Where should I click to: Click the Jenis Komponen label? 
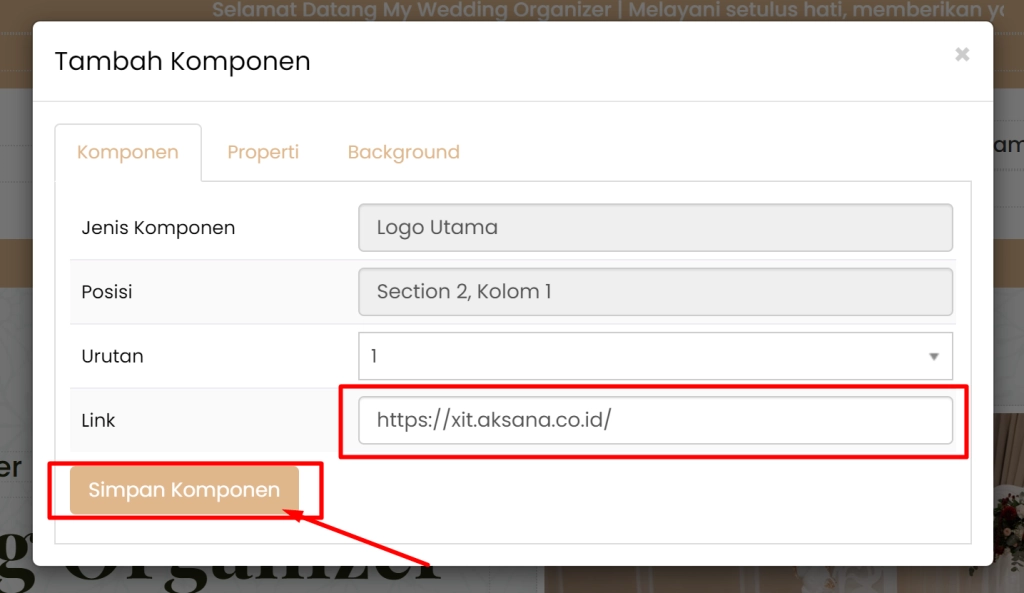pos(158,228)
